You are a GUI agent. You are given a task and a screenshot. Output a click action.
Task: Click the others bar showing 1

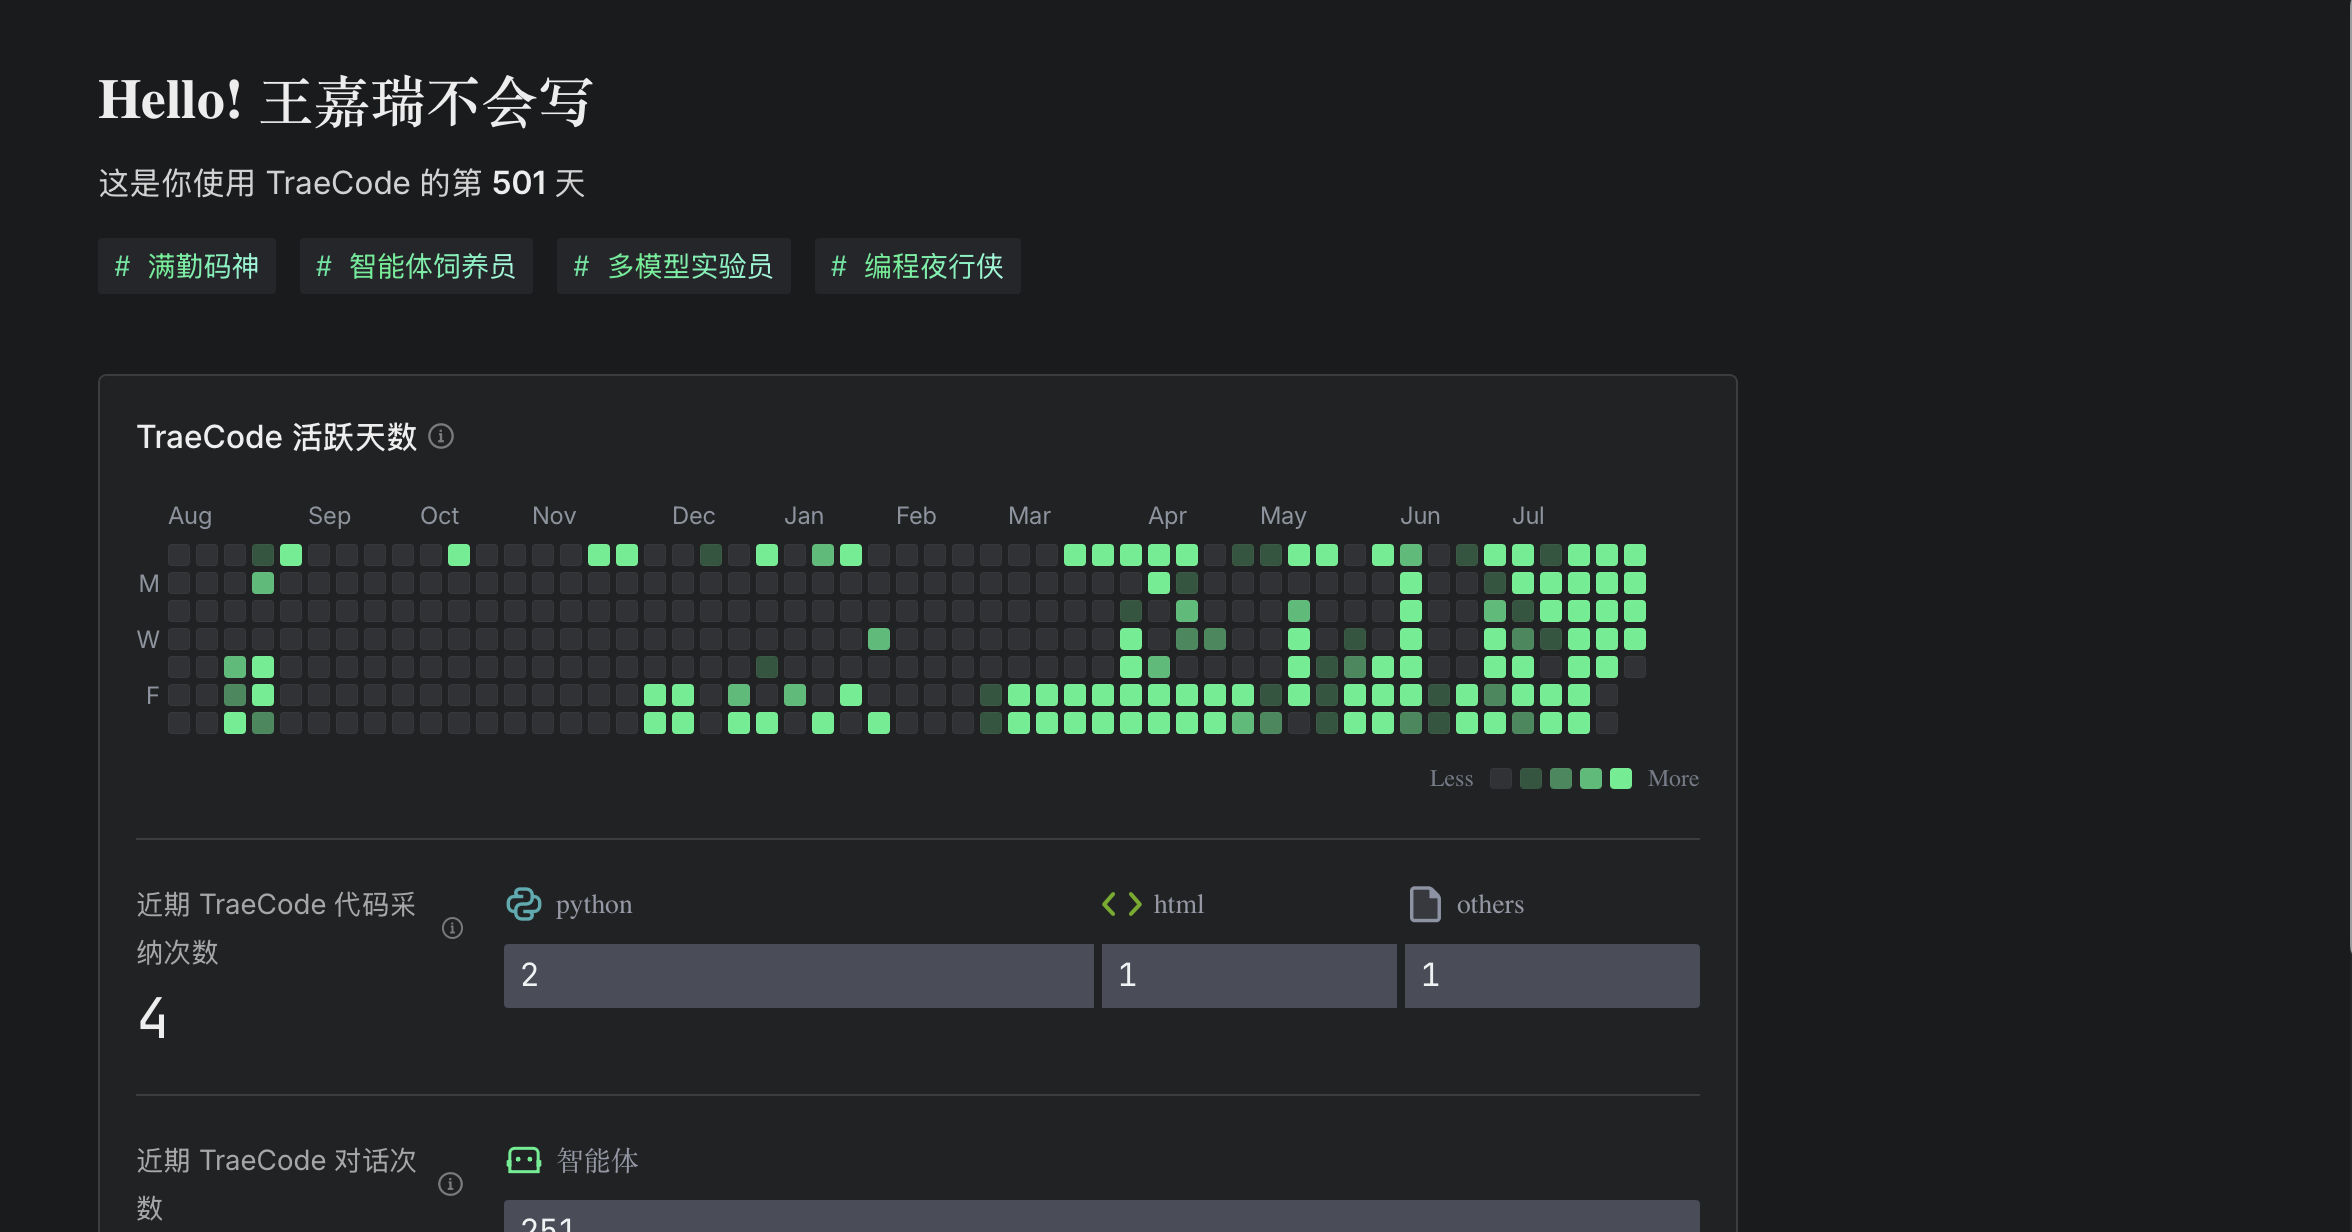point(1552,975)
